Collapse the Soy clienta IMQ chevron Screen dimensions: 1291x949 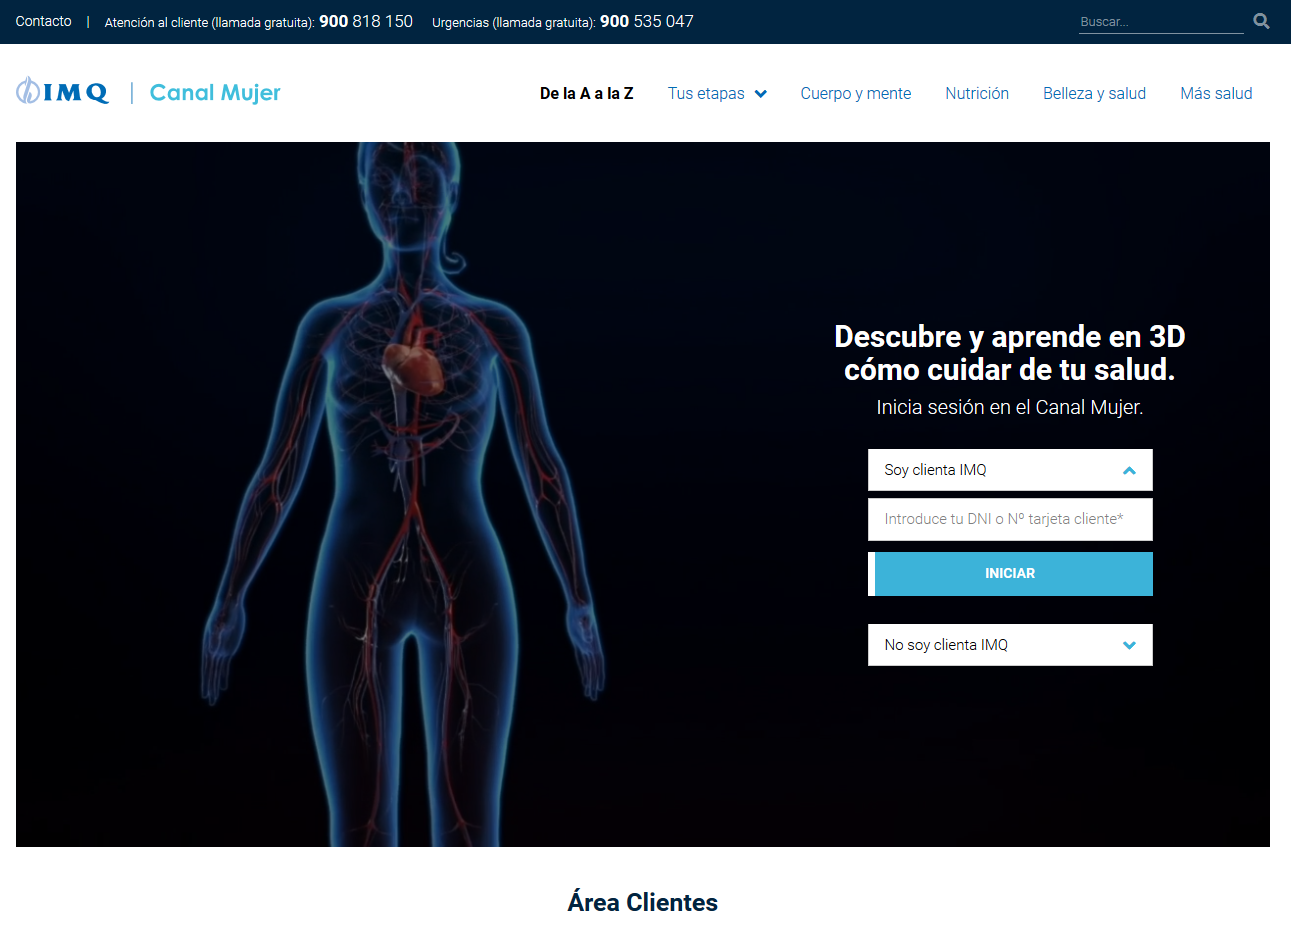1129,470
